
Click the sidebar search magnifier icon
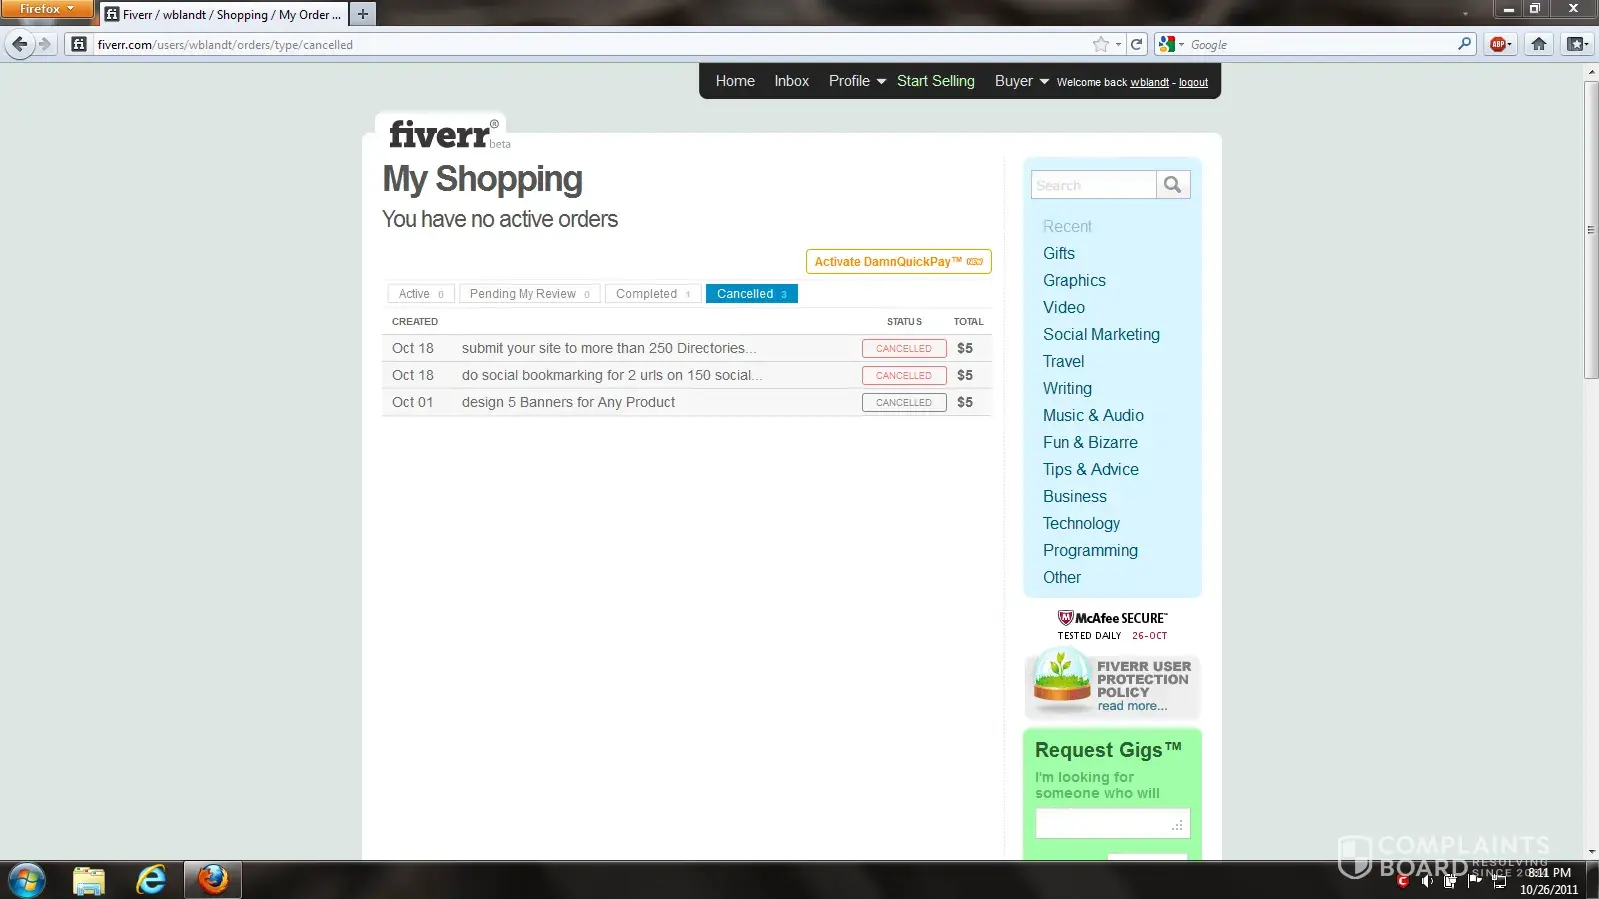[x=1172, y=185]
